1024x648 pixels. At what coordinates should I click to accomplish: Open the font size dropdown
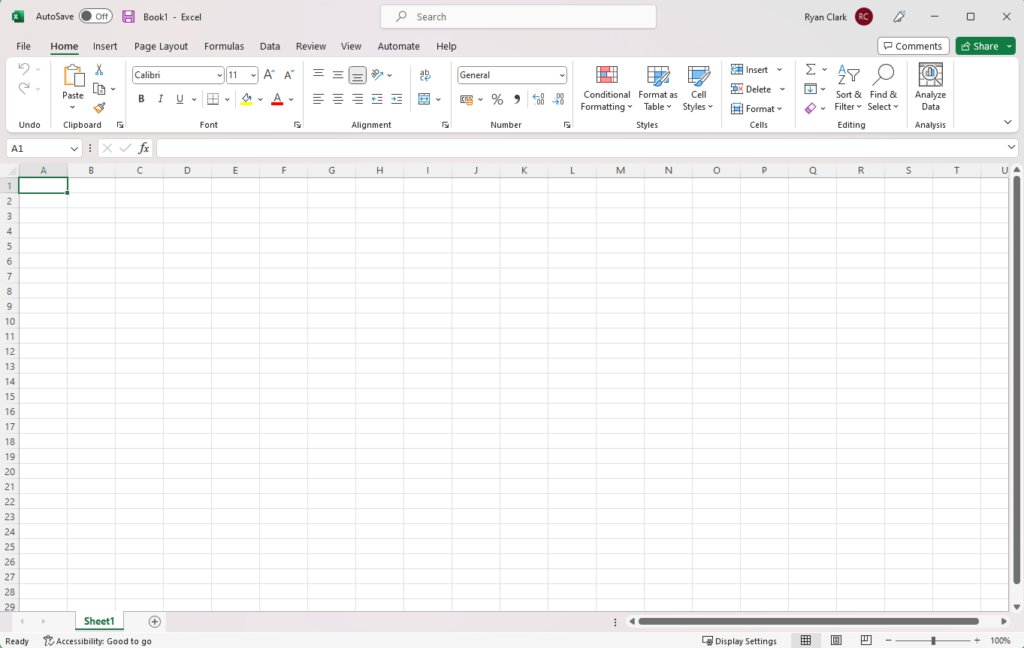tap(253, 76)
